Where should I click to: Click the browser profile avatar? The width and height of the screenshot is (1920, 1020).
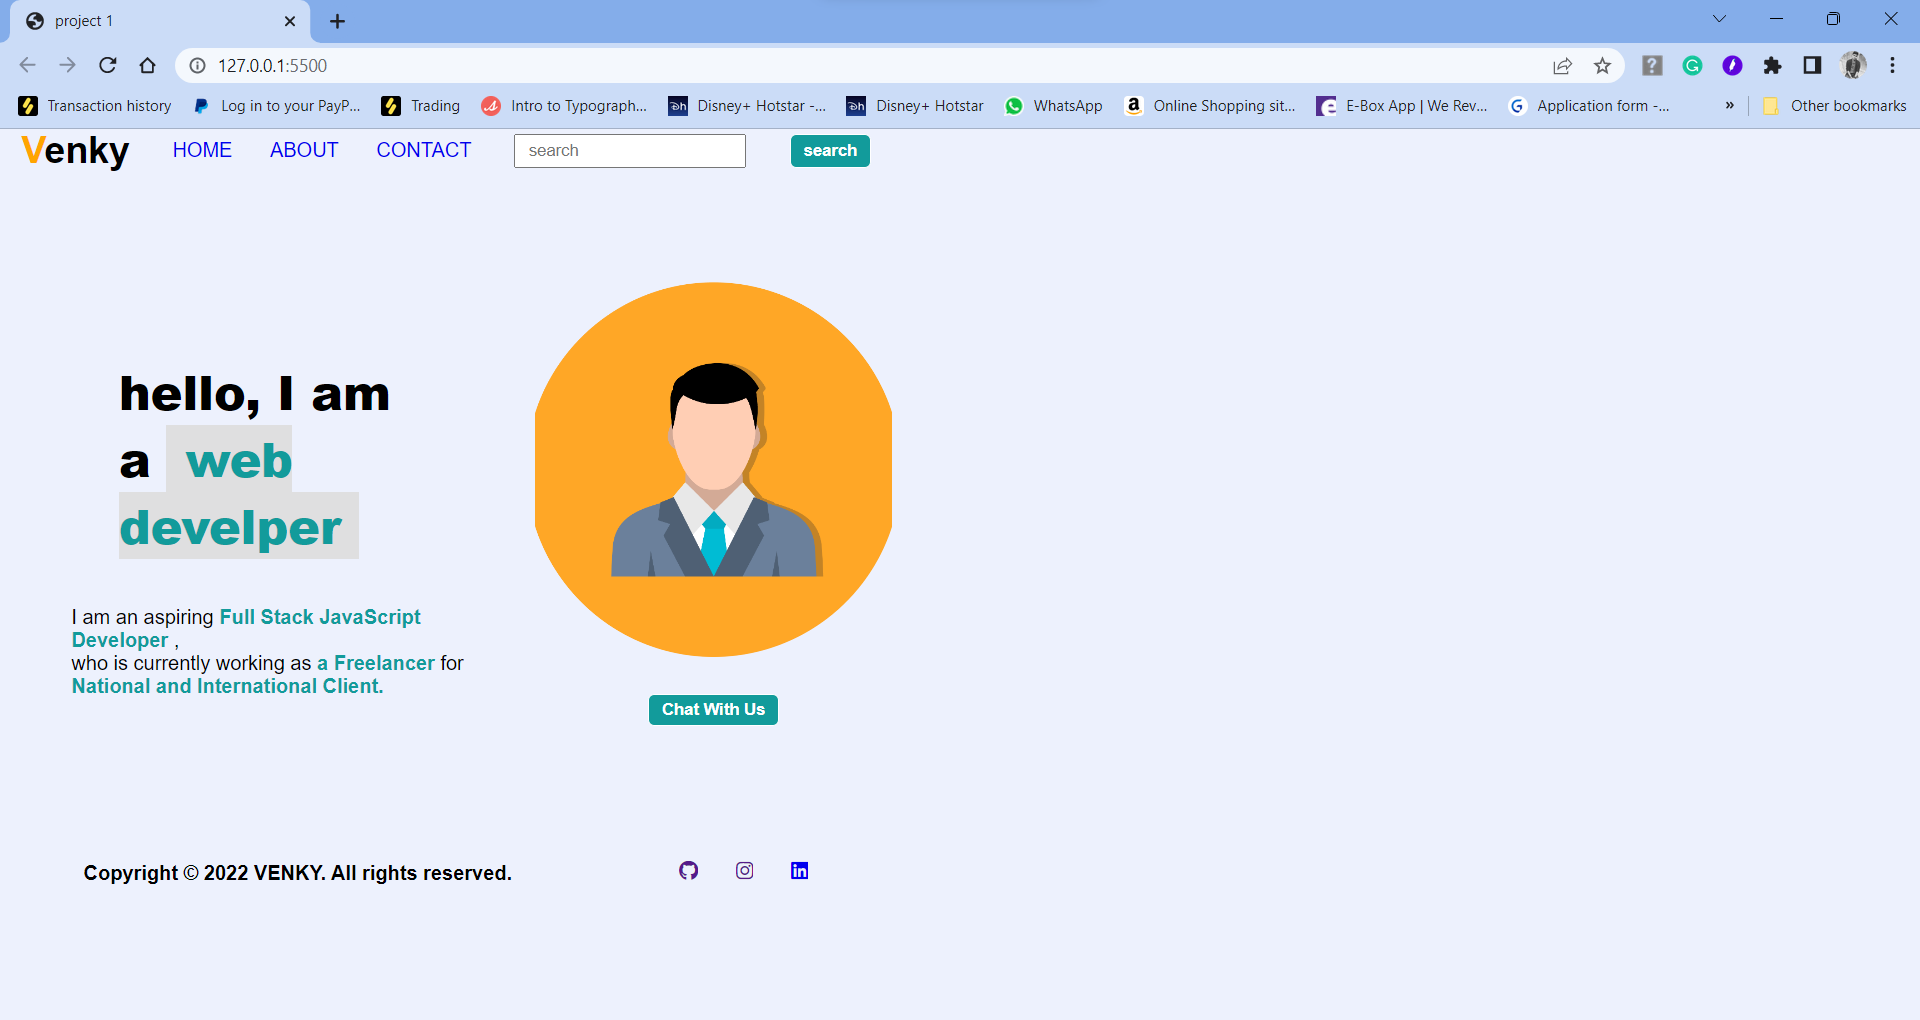[1853, 65]
